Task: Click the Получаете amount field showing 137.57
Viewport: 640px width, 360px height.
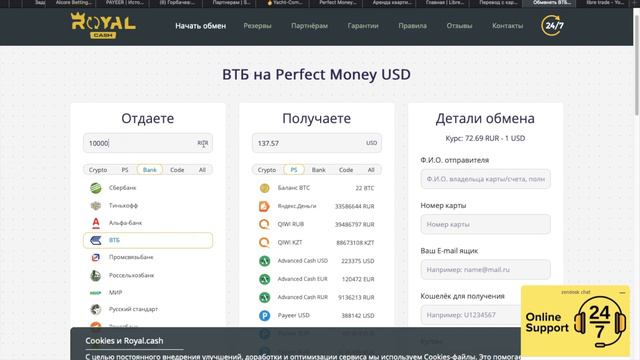Action: tap(317, 143)
